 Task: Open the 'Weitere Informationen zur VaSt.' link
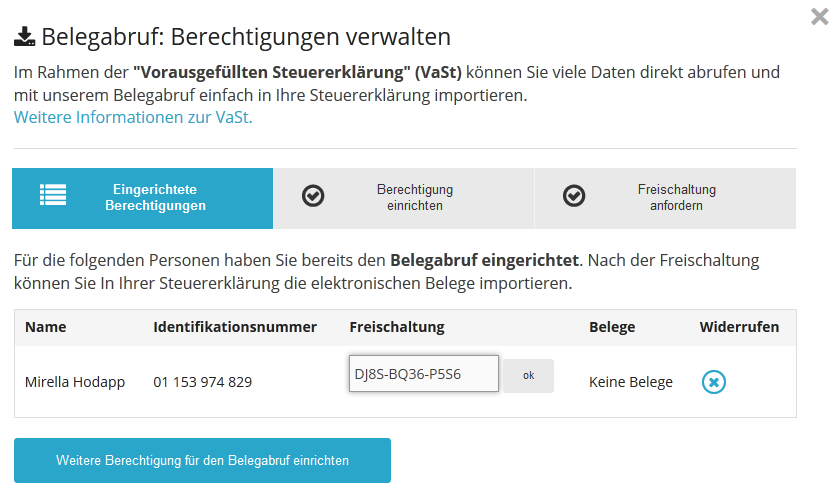[x=133, y=117]
